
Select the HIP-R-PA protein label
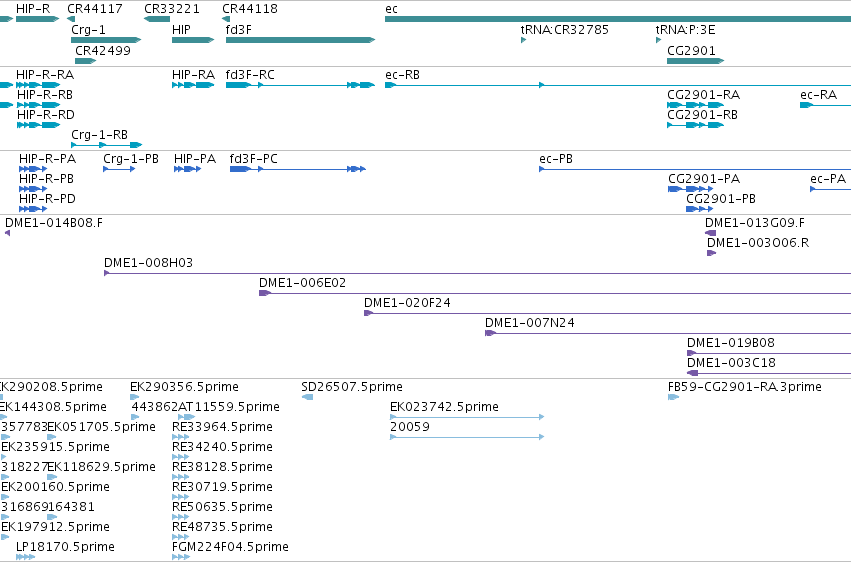pos(47,158)
